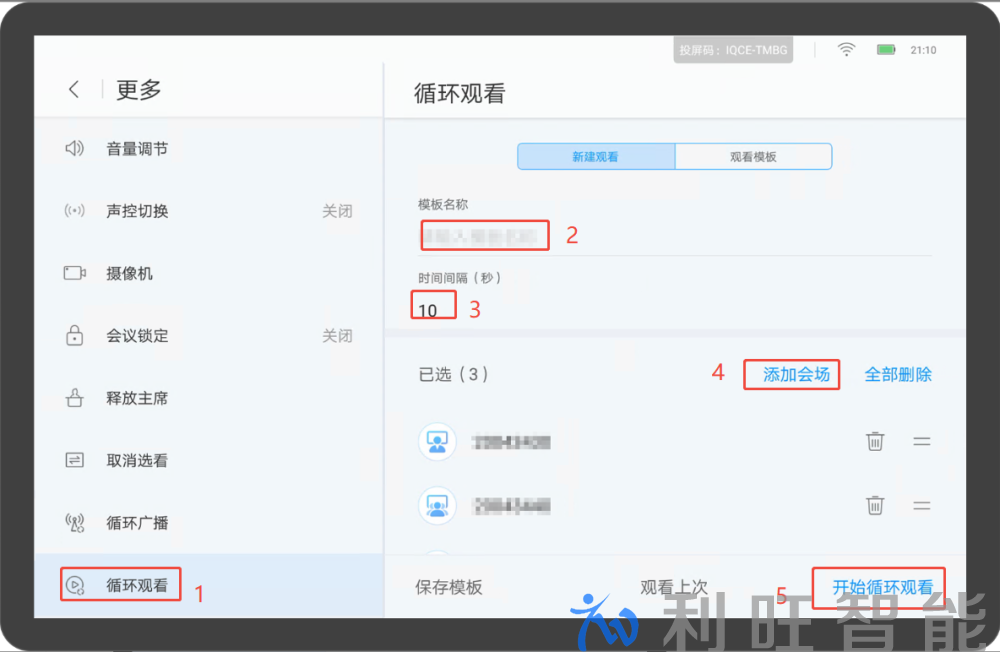Click 开始循环观看 to start loop viewing
Screen dimensions: 1000x652
[x=883, y=586]
